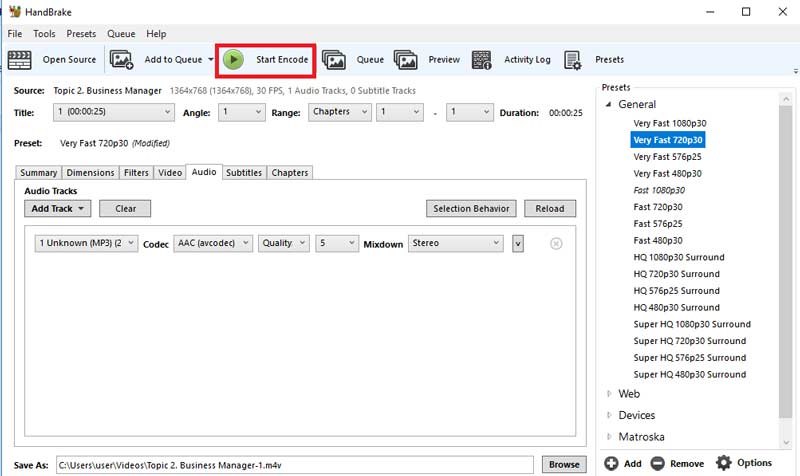Image resolution: width=800 pixels, height=476 pixels.
Task: Click the Browse button
Action: (x=564, y=465)
